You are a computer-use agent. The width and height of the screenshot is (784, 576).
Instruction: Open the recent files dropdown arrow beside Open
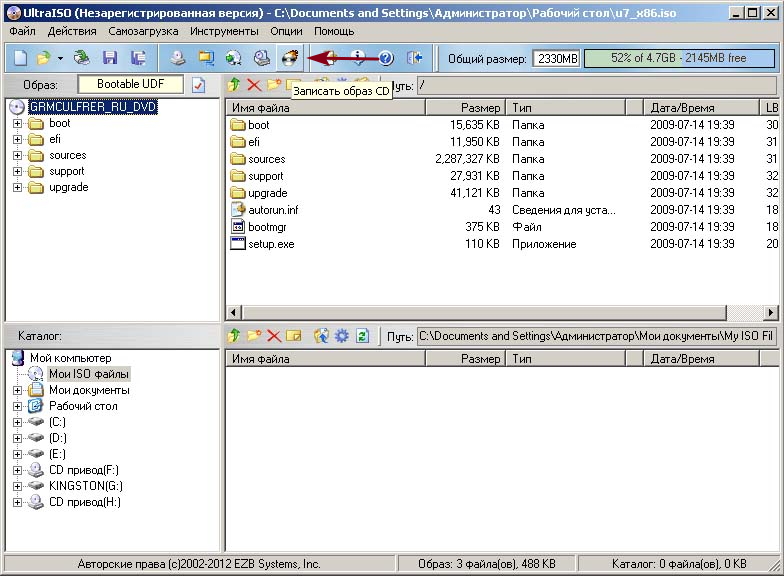pos(60,58)
